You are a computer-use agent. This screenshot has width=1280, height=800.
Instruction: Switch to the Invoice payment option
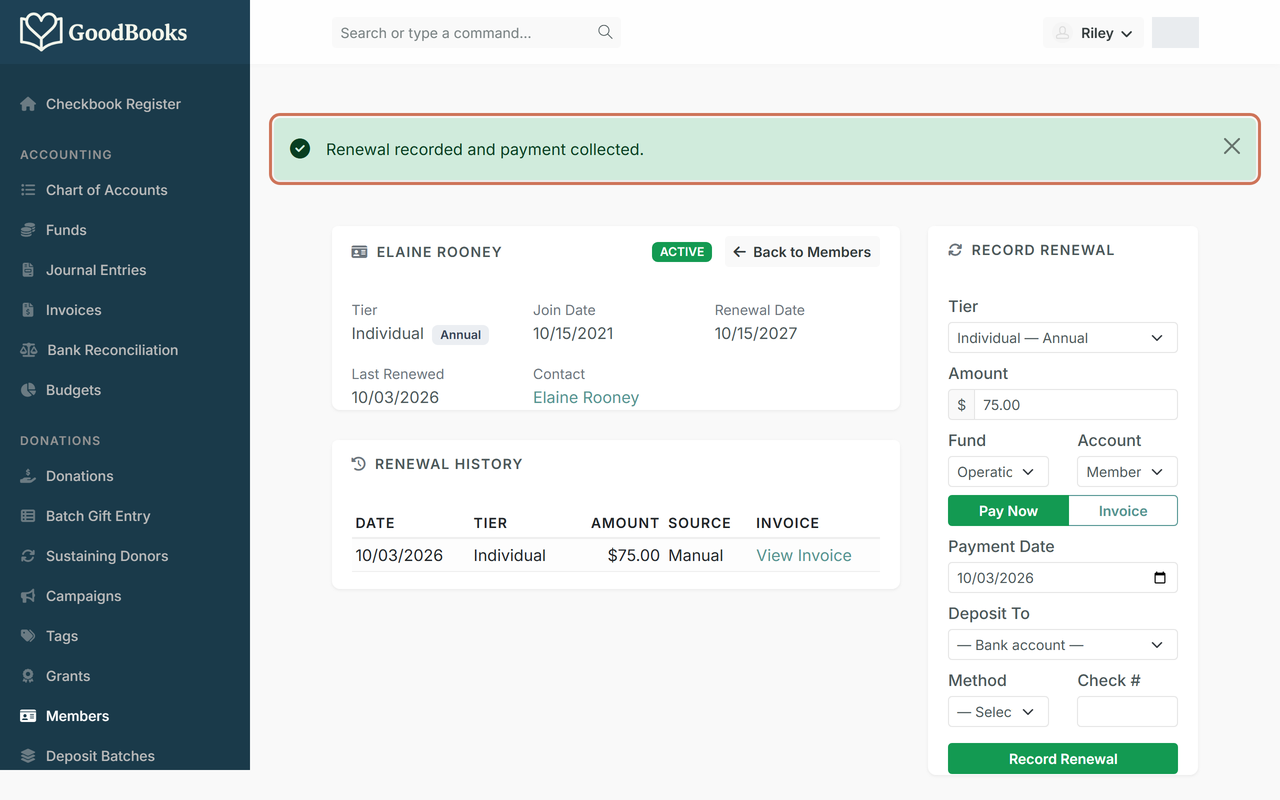point(1123,511)
